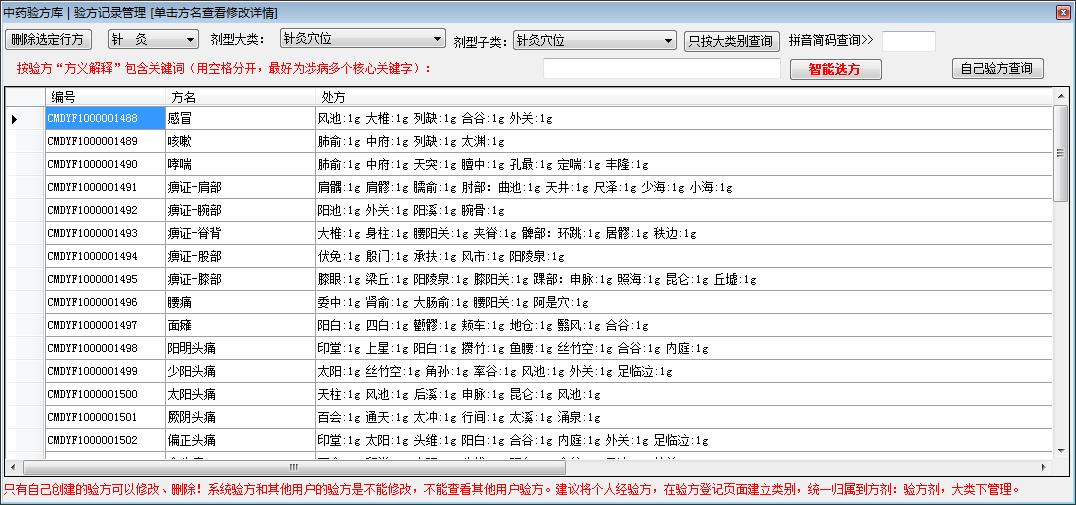Open the 咳嗽 prescription name
1076x505 pixels.
click(180, 142)
